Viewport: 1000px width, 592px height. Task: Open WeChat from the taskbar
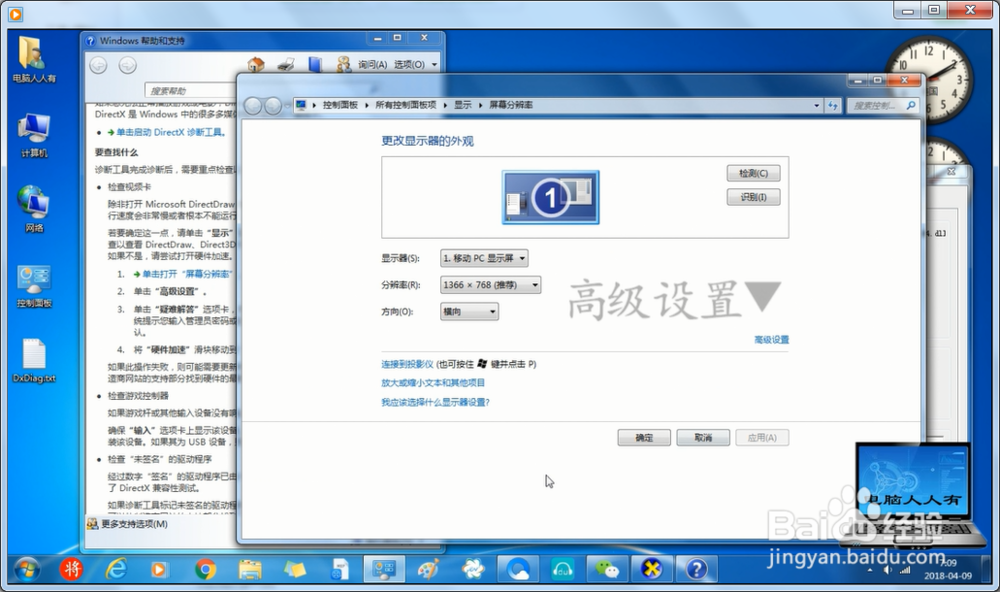tap(607, 568)
